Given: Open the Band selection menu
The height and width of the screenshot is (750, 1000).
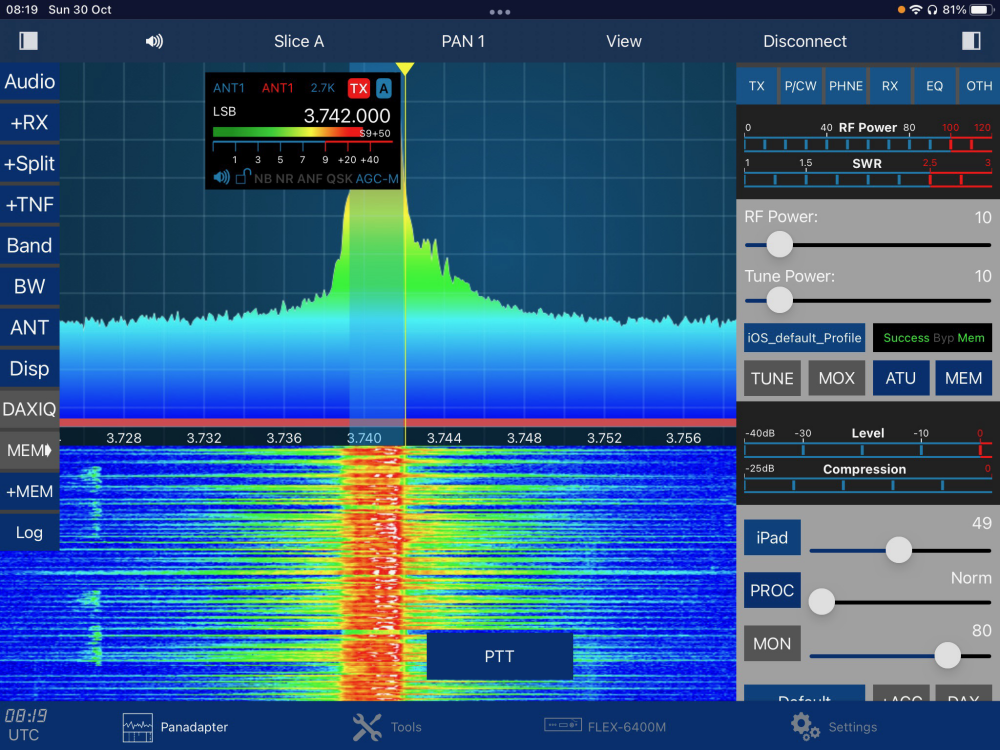Looking at the screenshot, I should point(29,245).
